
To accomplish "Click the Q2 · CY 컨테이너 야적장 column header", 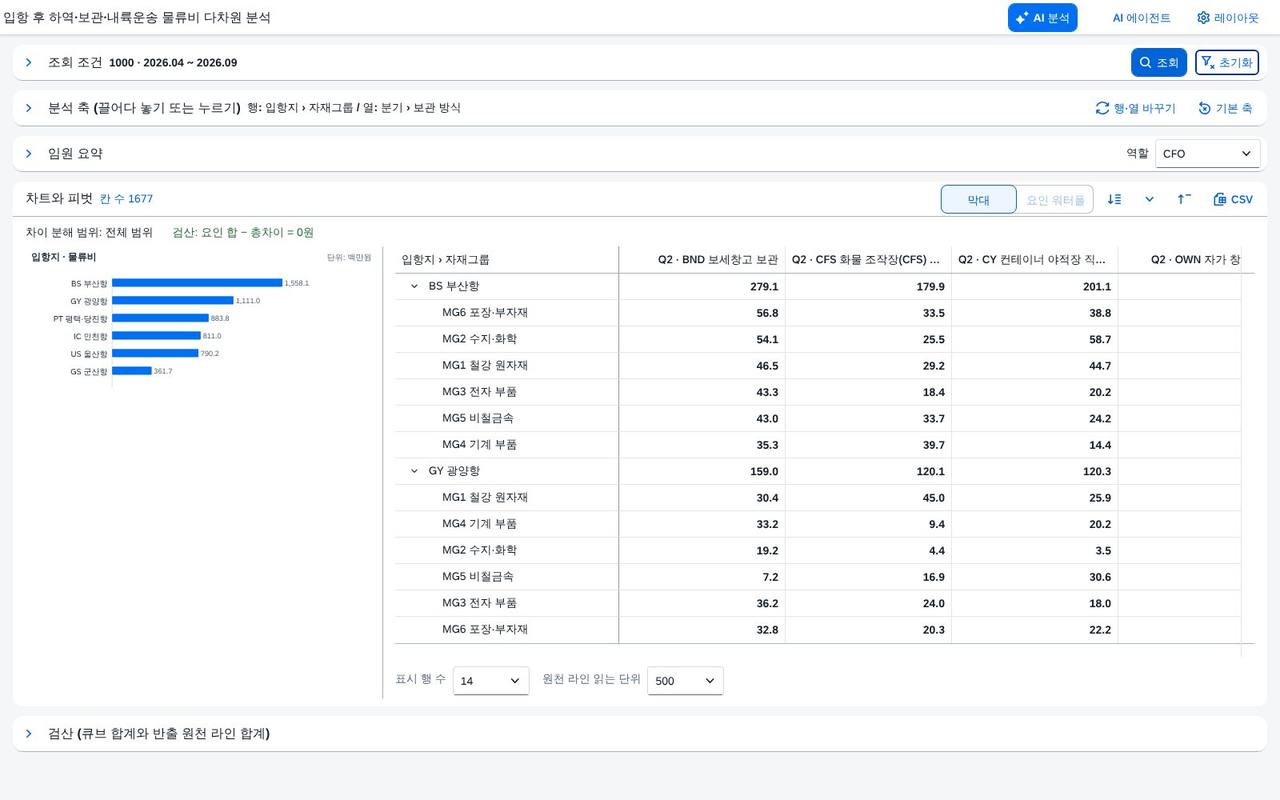I will pyautogui.click(x=1034, y=260).
